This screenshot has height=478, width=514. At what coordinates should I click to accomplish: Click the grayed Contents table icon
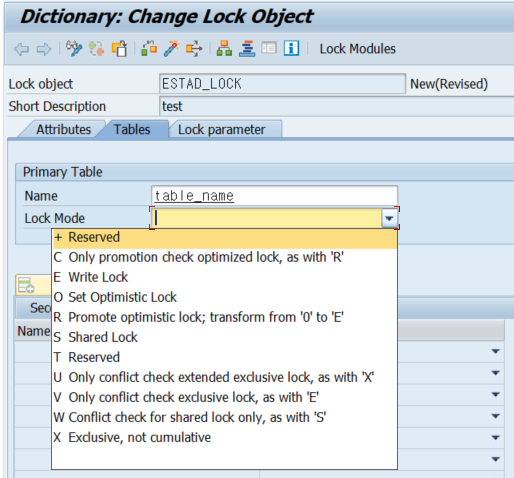click(269, 49)
